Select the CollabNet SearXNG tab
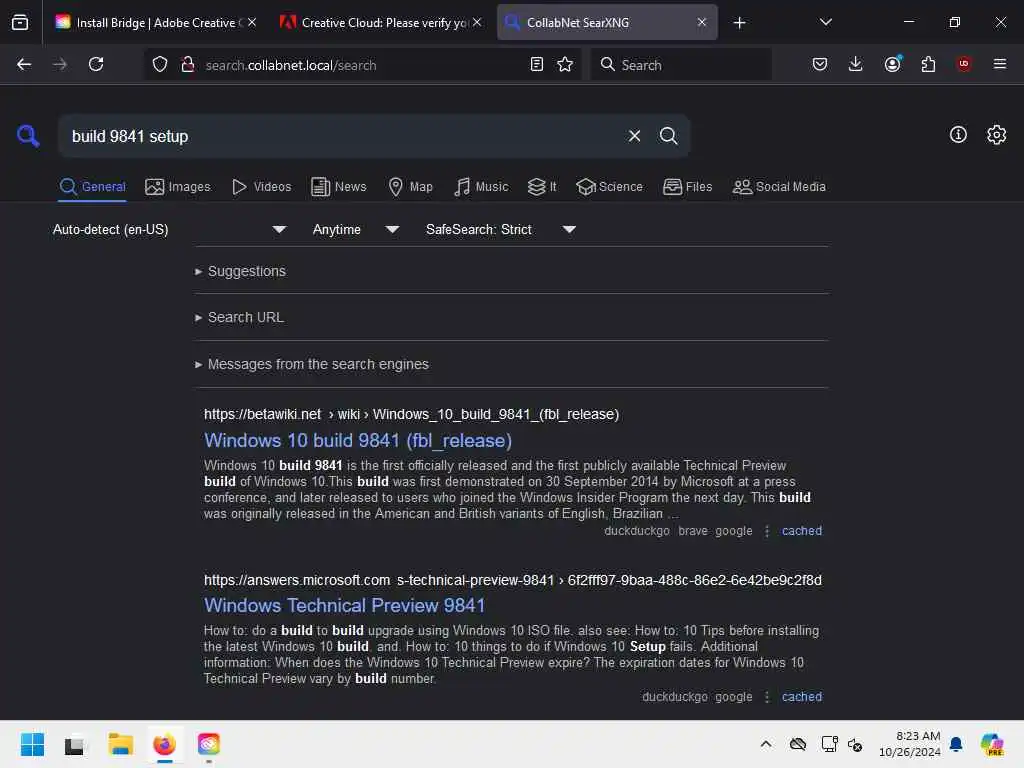The image size is (1024, 768). click(607, 22)
